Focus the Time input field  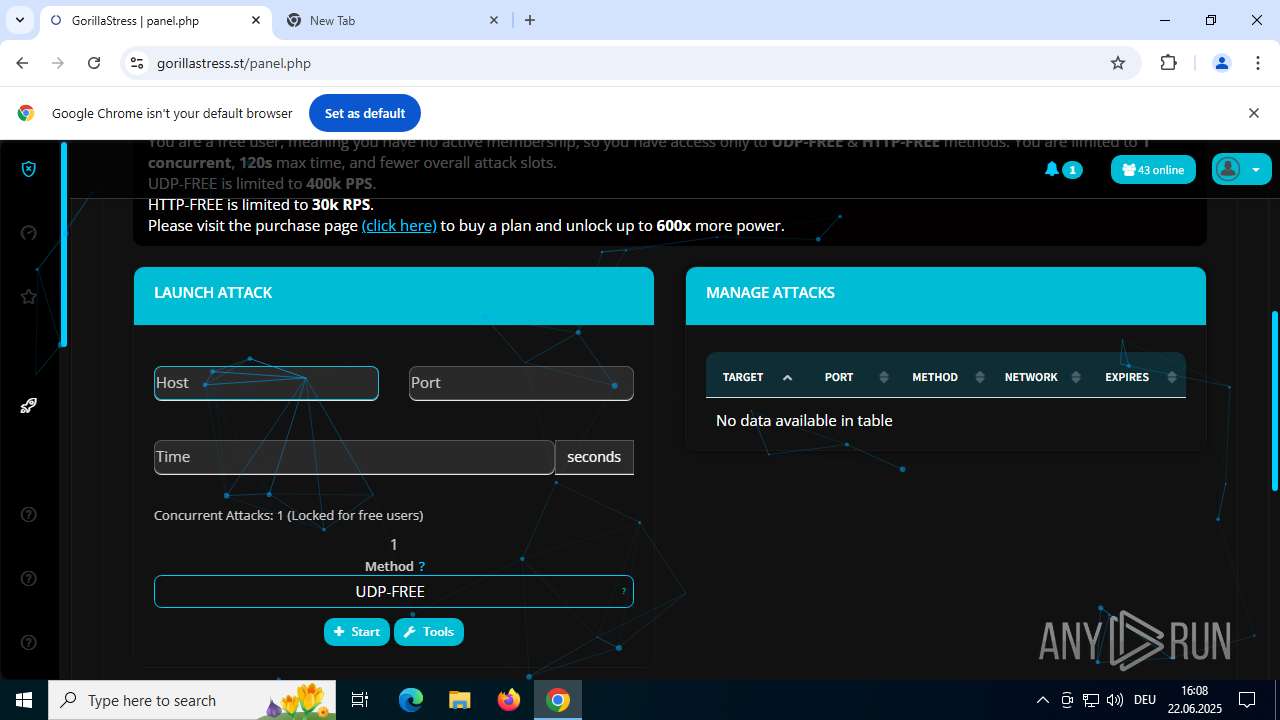point(354,457)
